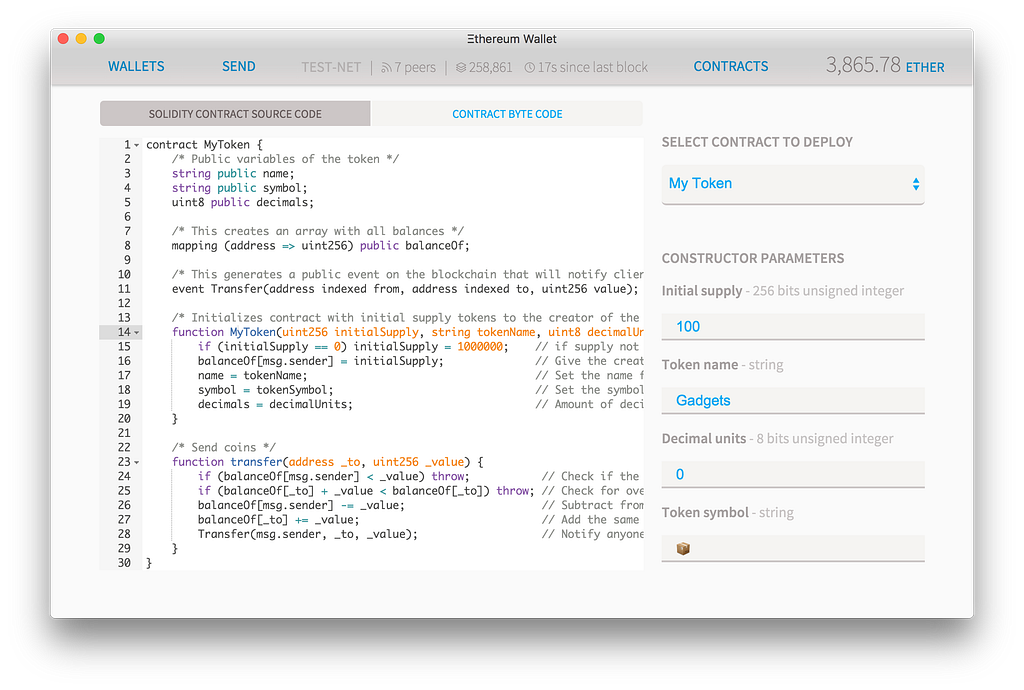Click the Initial supply field showing 100
The height and width of the screenshot is (690, 1024).
793,326
